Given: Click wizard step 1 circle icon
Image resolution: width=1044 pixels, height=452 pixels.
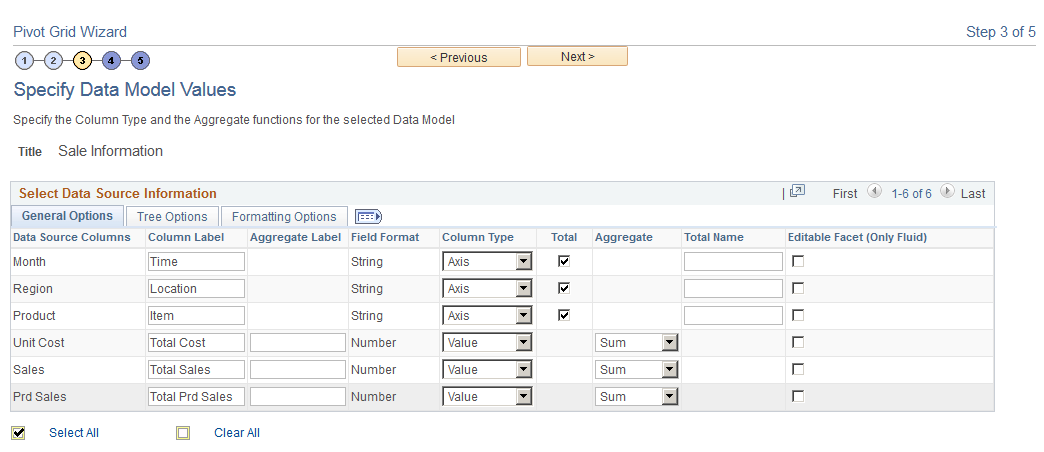Looking at the screenshot, I should (24, 61).
